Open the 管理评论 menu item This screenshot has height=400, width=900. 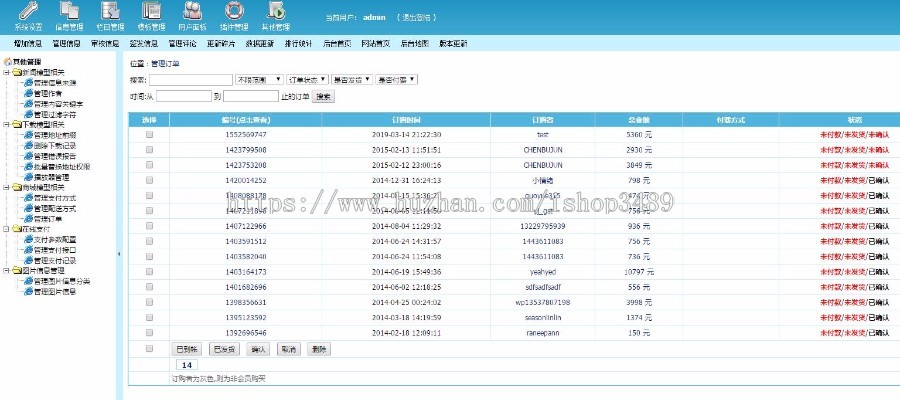click(x=183, y=43)
